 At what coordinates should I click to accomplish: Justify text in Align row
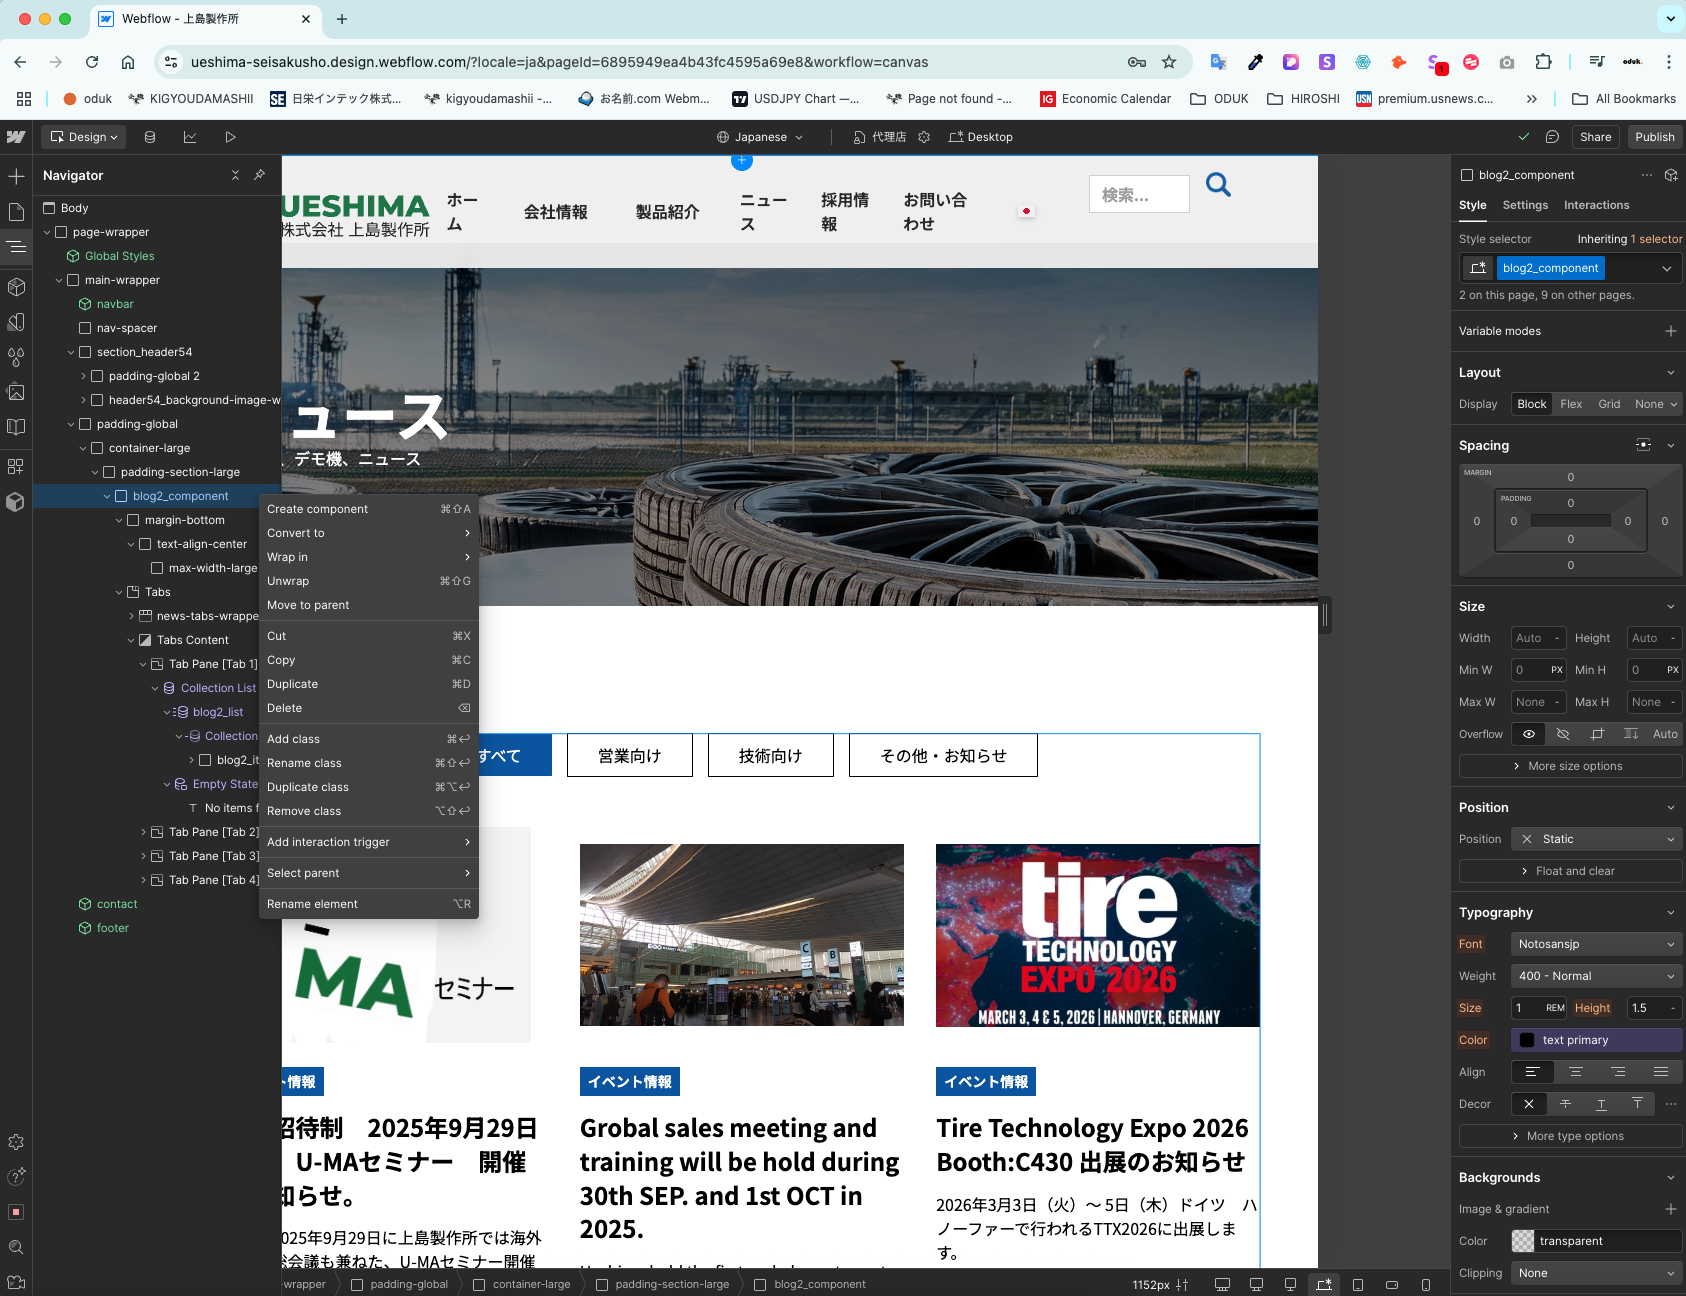click(1661, 1072)
